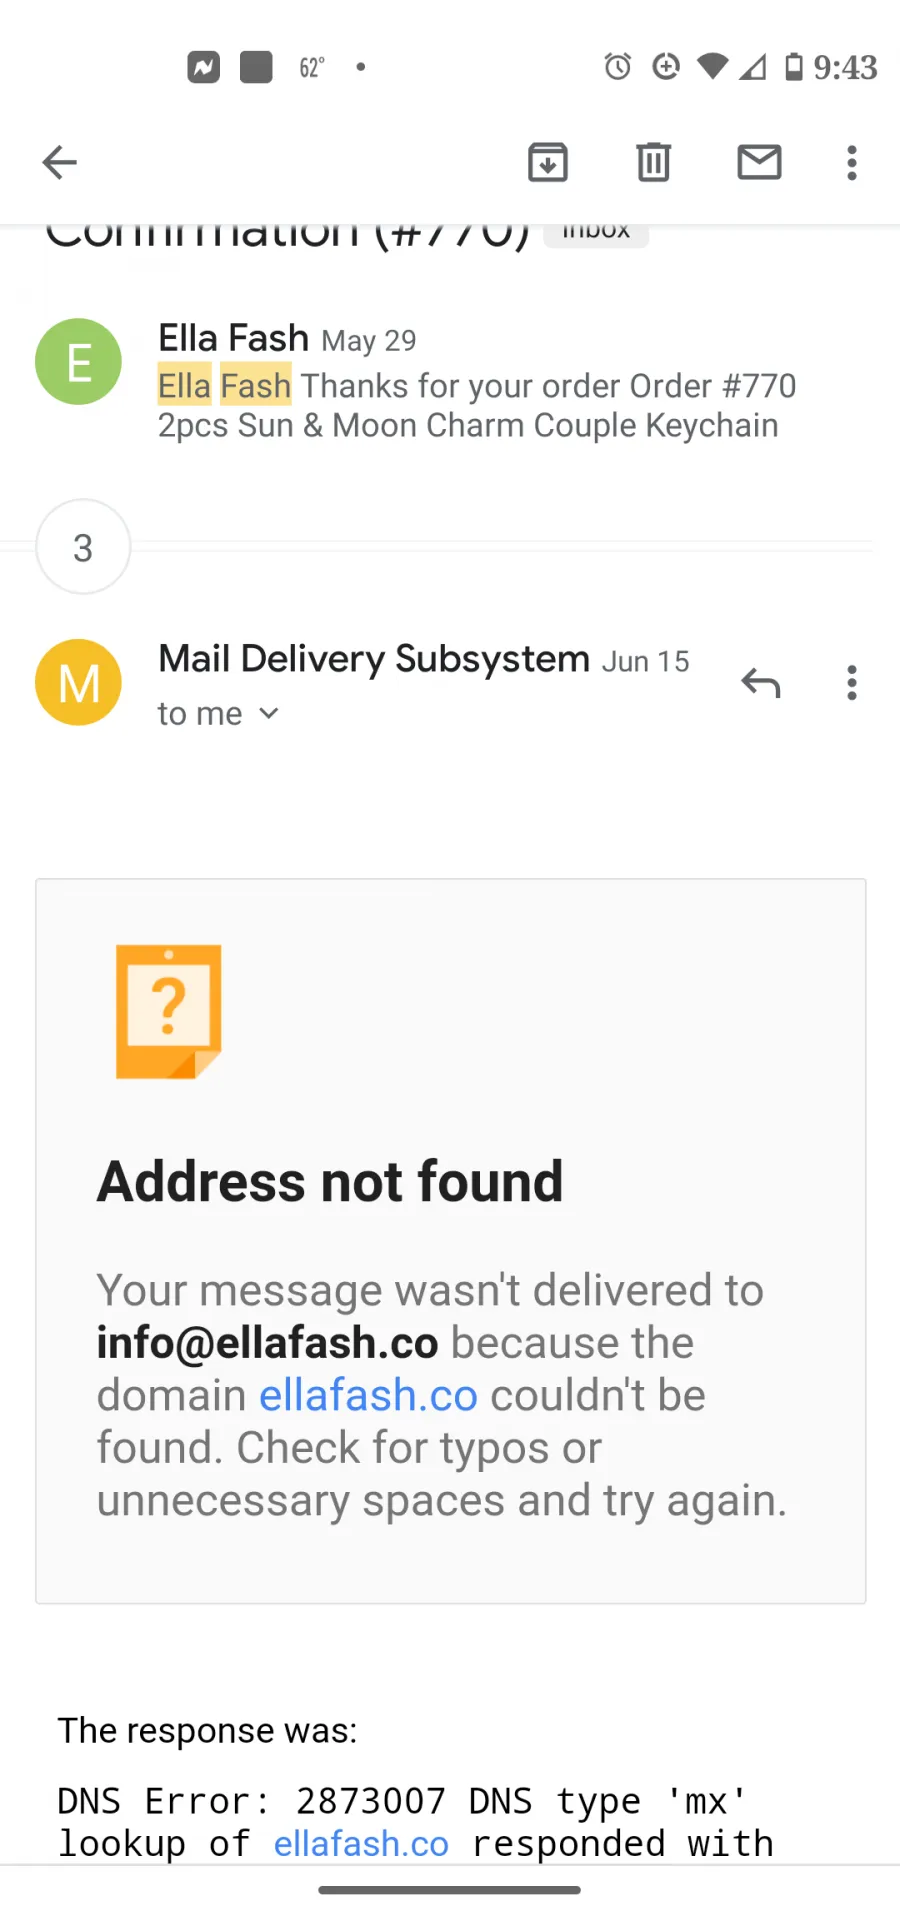Viewport: 900px width, 1916px height.
Task: Tap the bottom navigation gesture bar
Action: tap(450, 1890)
